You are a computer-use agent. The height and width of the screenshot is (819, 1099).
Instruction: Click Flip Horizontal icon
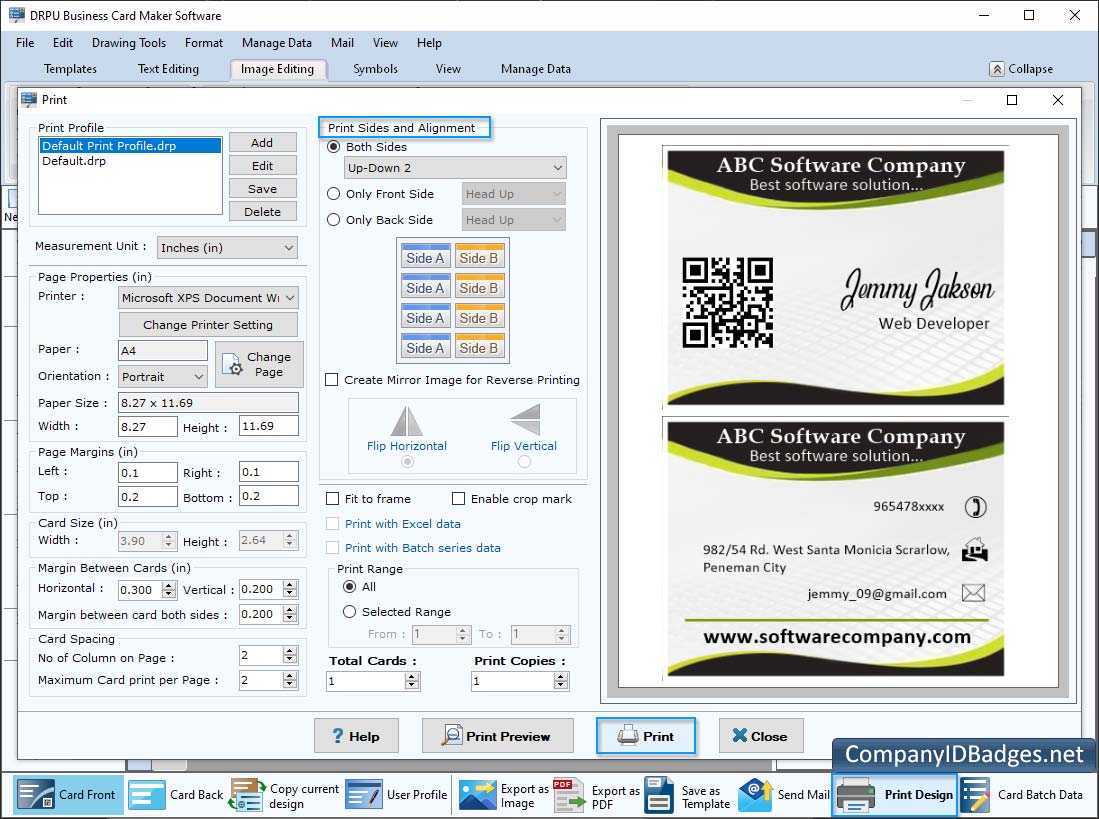pyautogui.click(x=407, y=420)
